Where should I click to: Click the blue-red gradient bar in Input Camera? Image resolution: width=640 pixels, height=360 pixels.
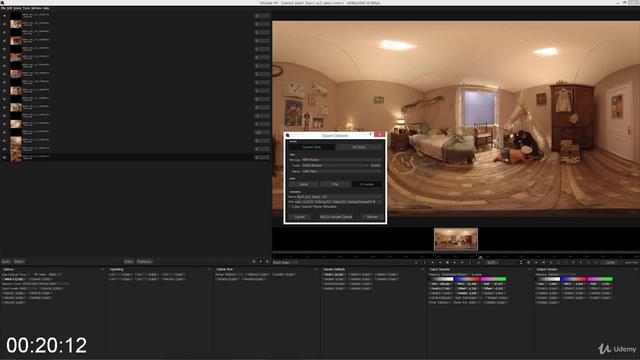coord(467,279)
